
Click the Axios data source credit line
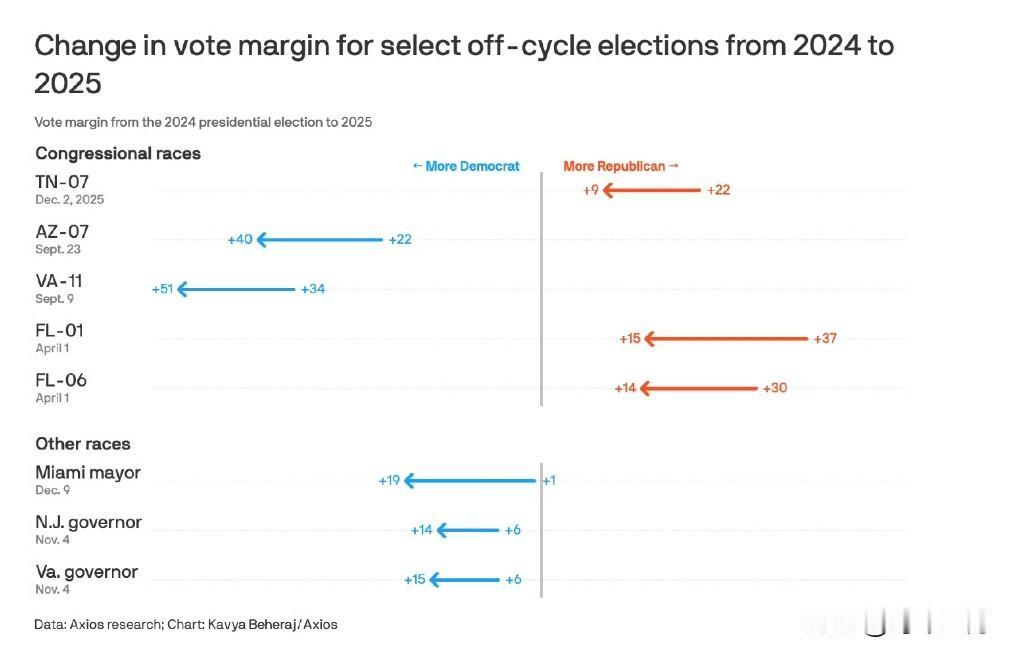[x=186, y=624]
